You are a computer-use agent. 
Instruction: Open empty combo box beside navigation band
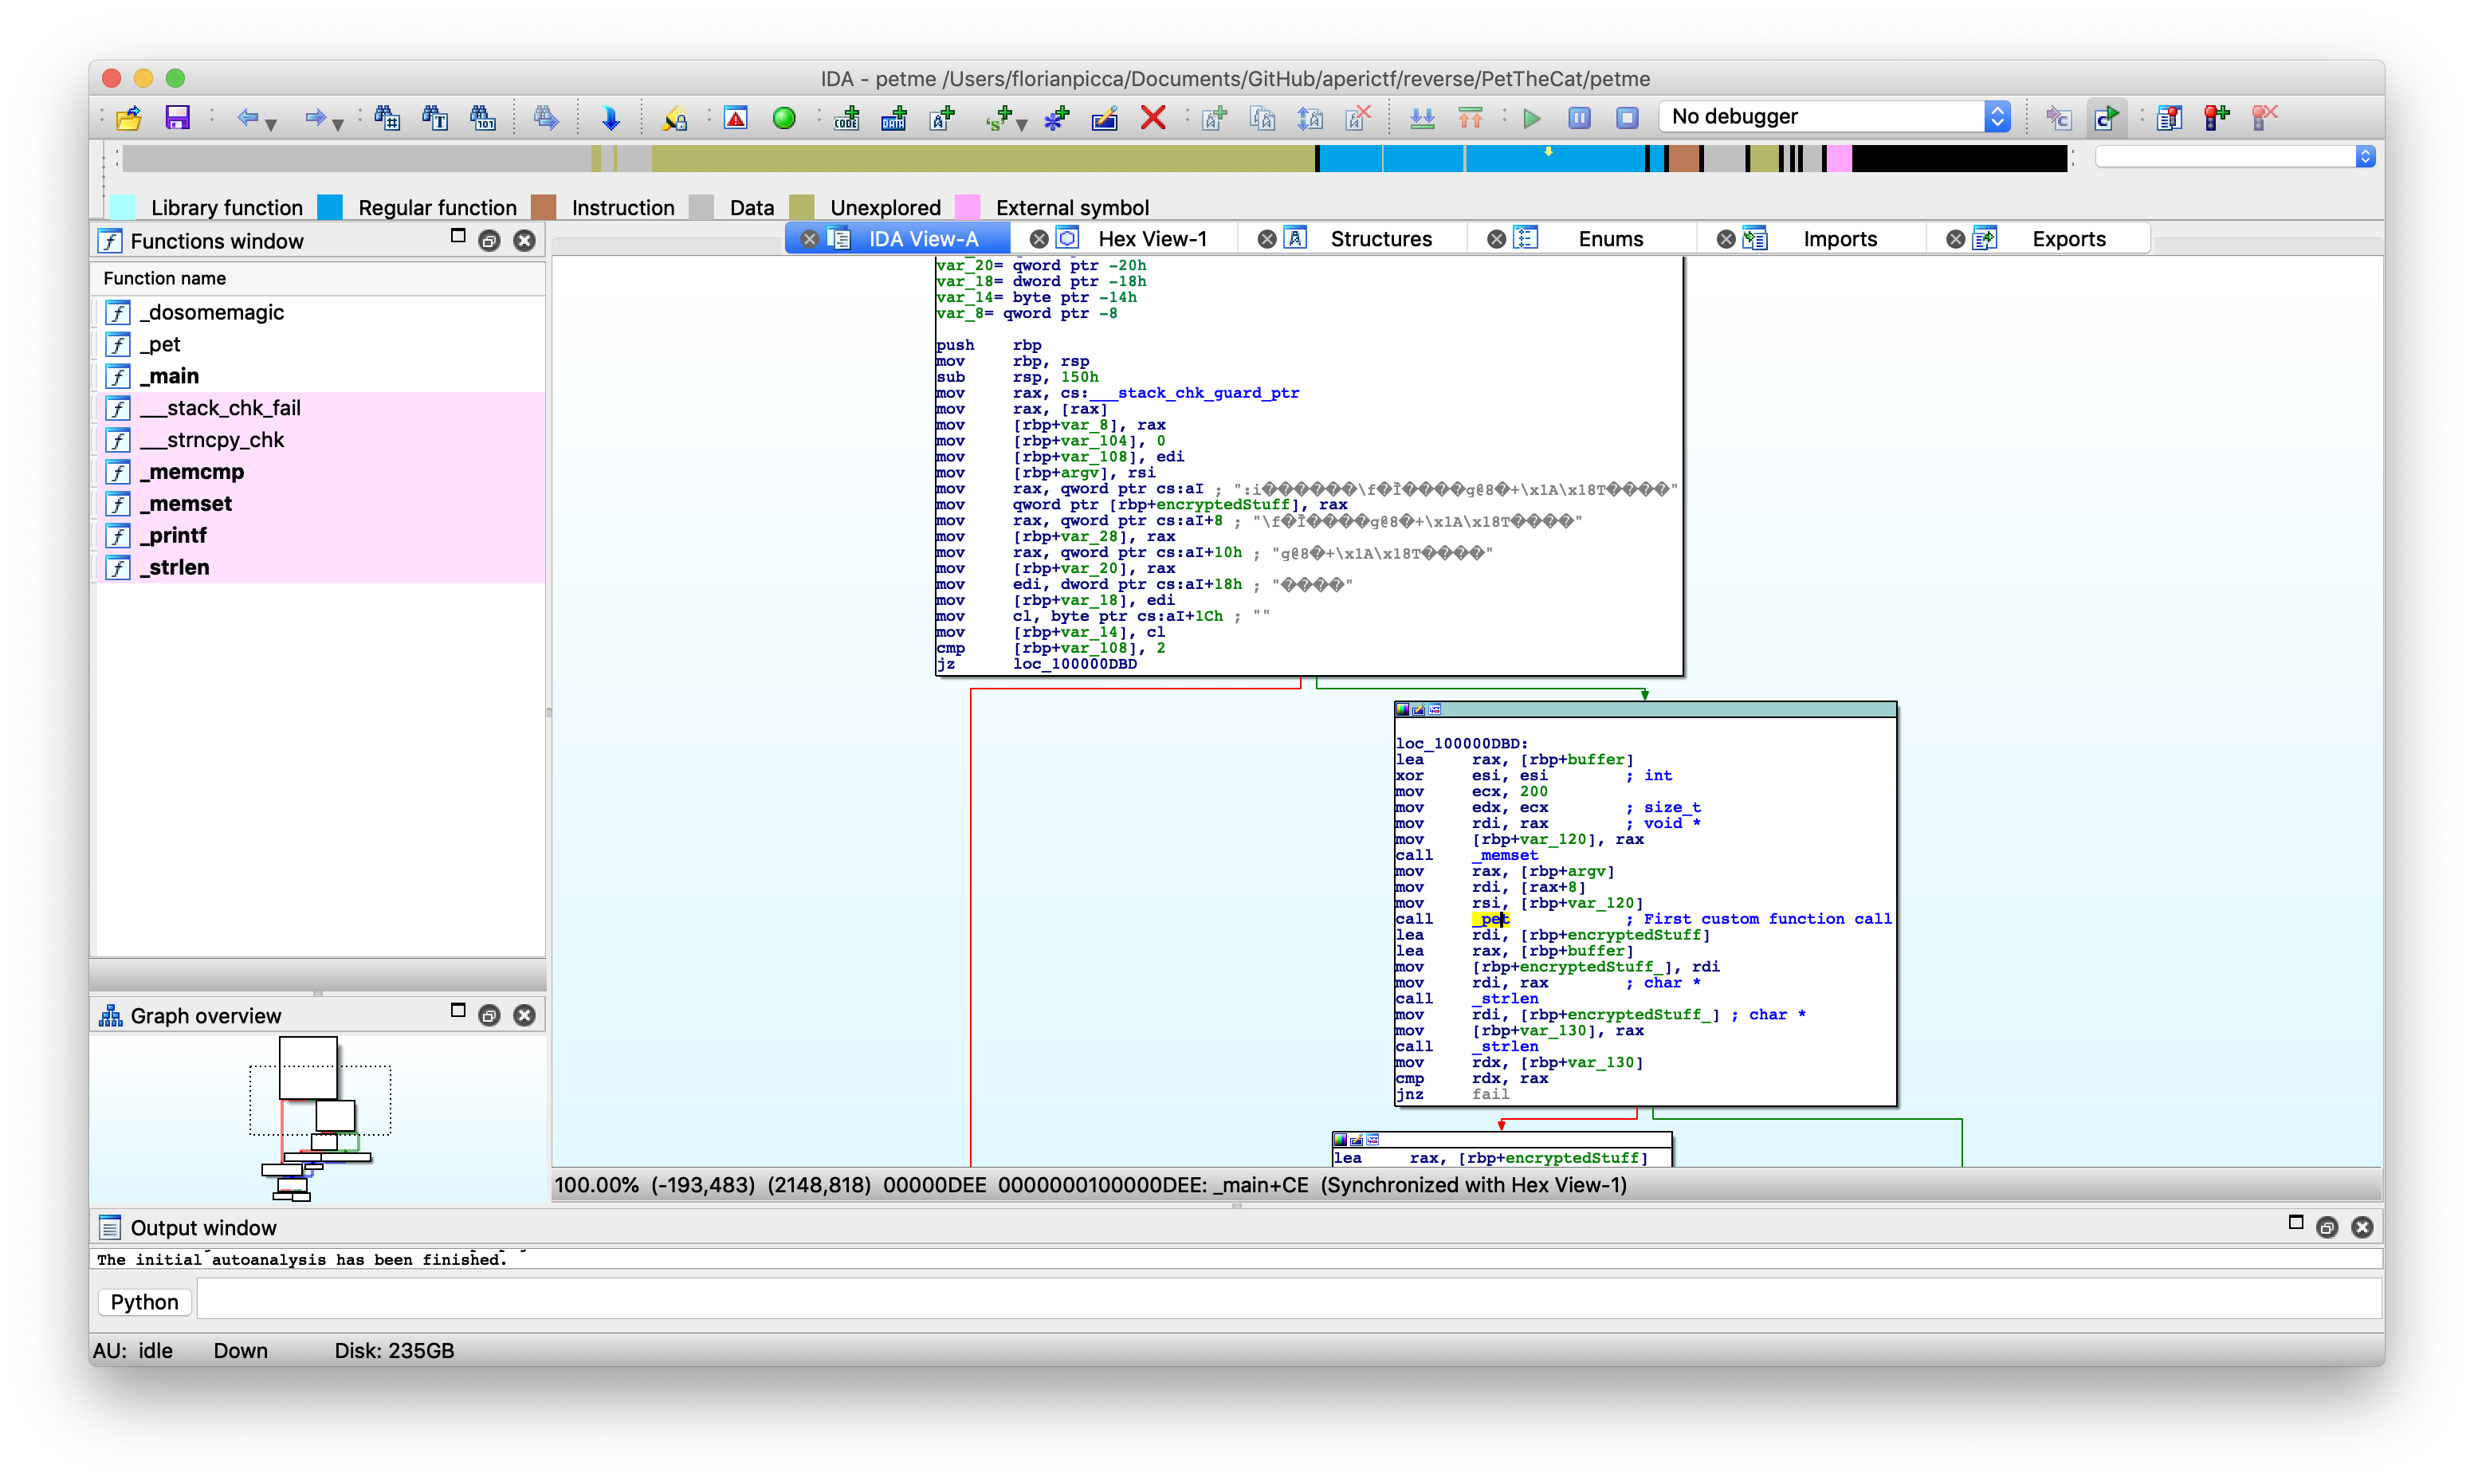[2234, 156]
